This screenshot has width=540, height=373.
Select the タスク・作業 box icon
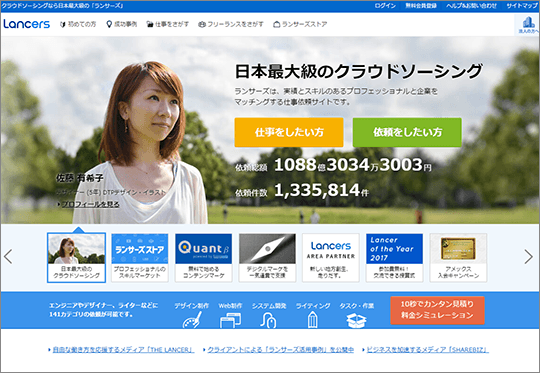tap(356, 320)
